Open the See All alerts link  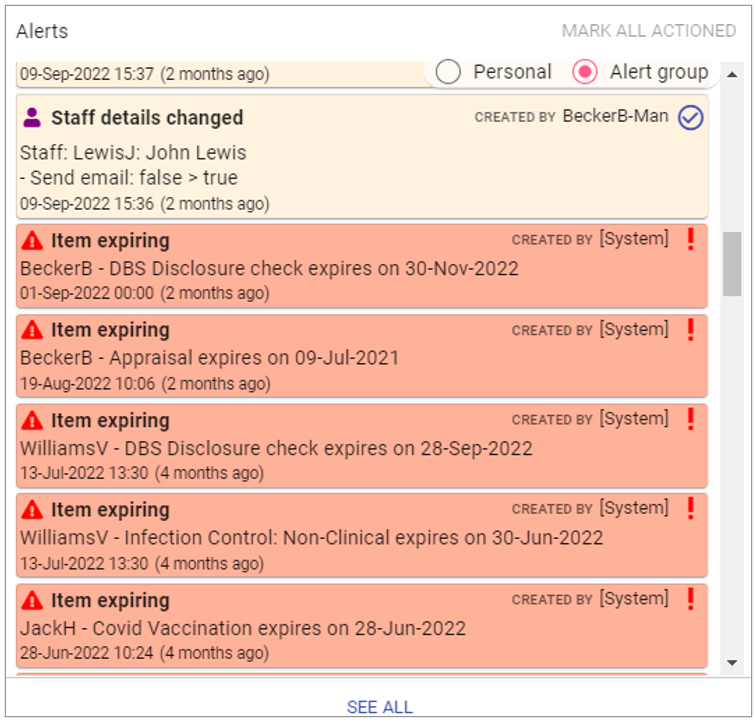click(379, 707)
